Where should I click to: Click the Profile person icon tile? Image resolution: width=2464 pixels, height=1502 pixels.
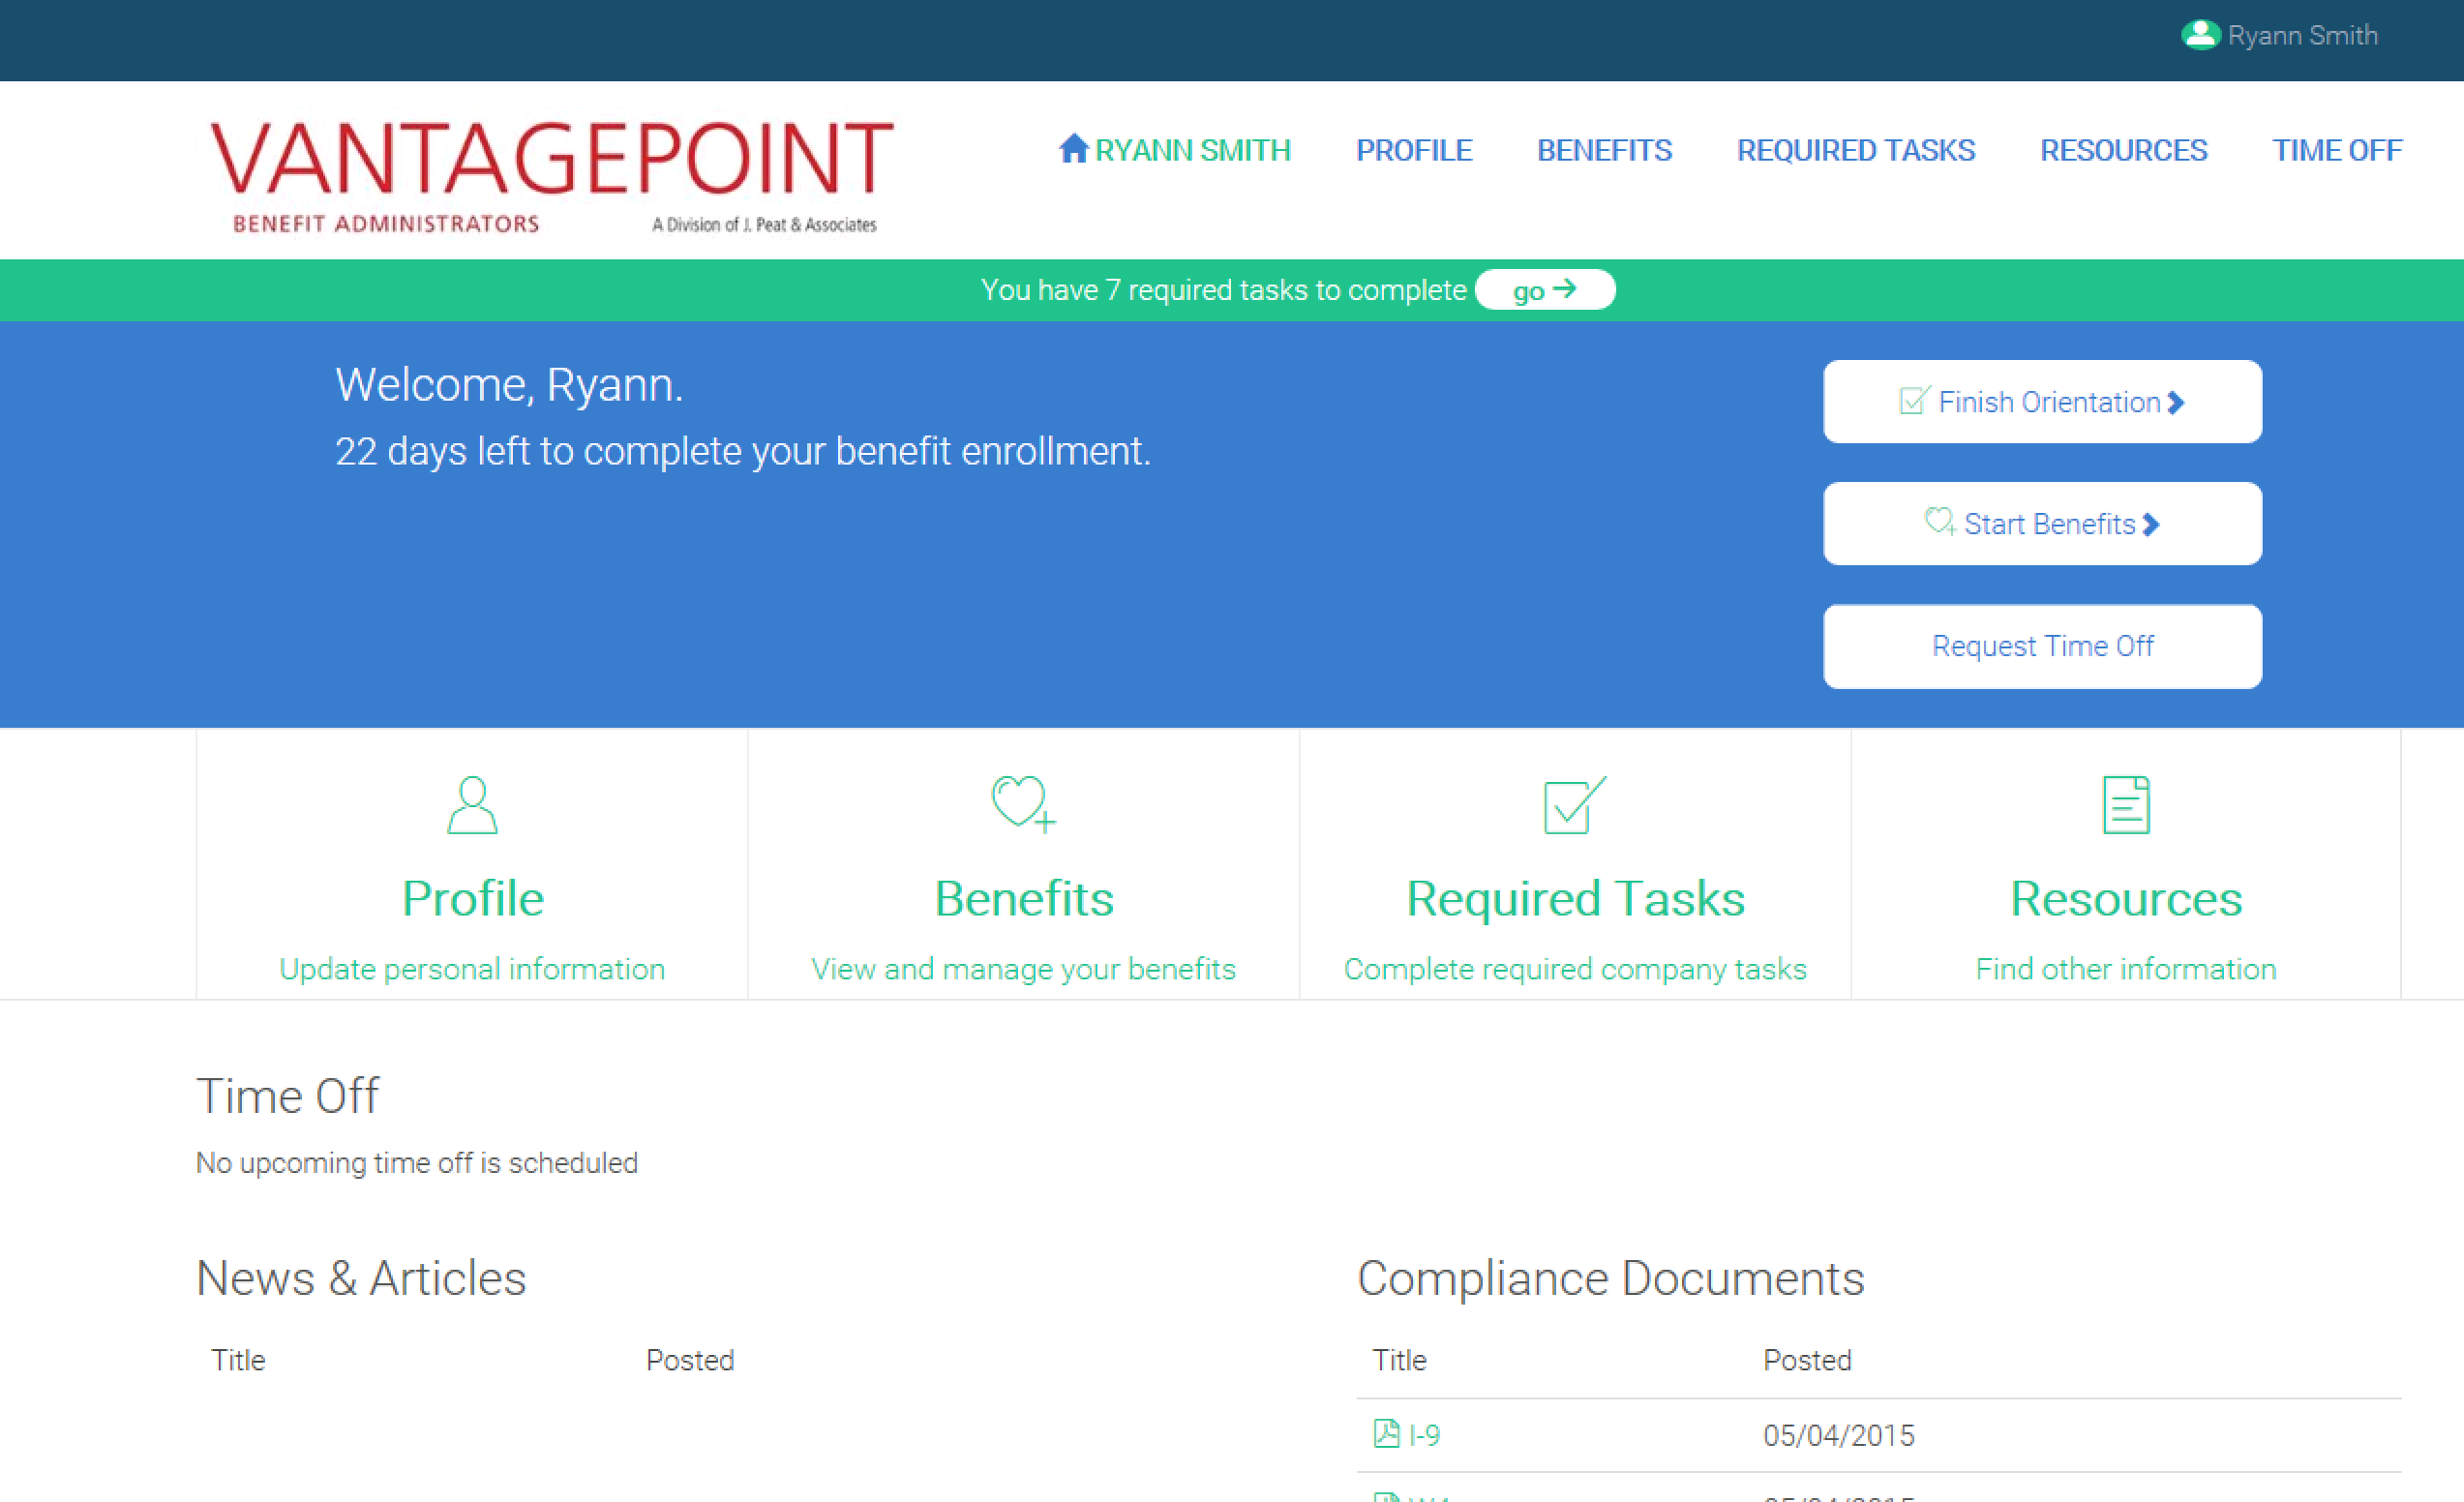tap(472, 805)
